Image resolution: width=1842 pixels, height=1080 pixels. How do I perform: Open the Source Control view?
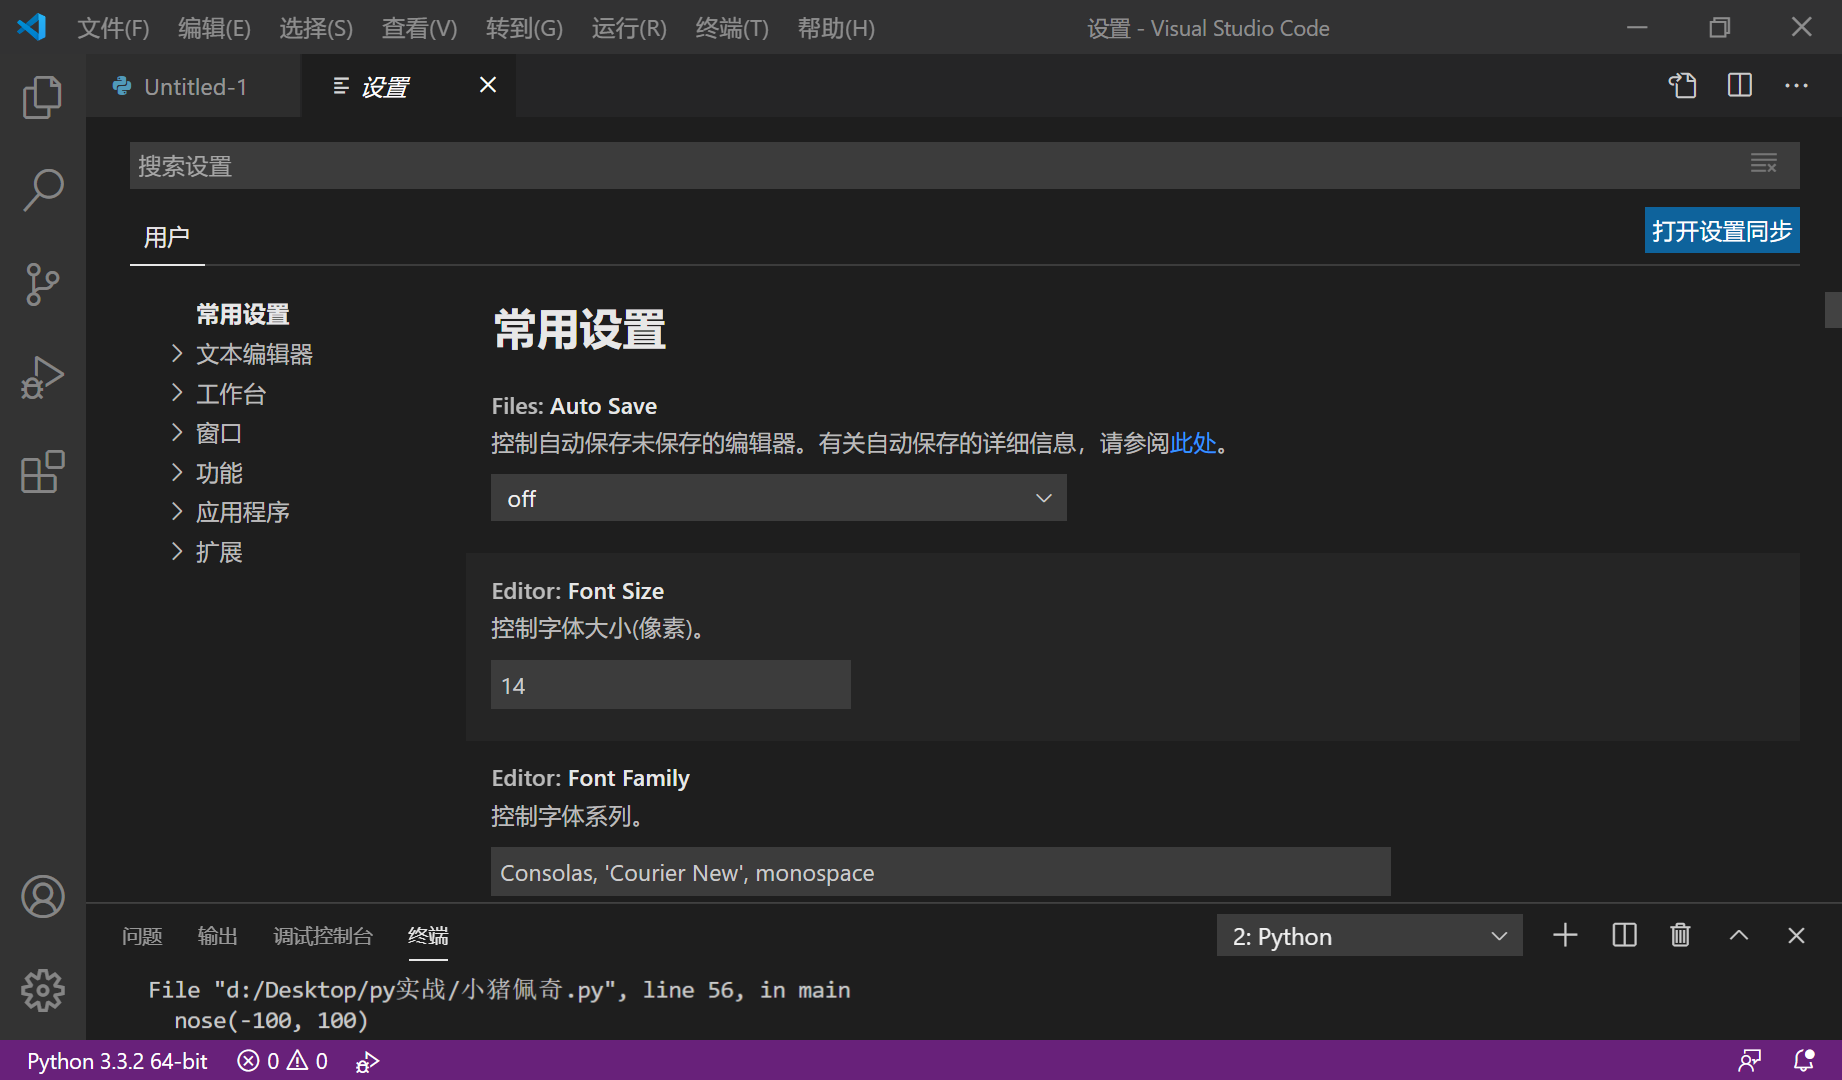click(42, 284)
